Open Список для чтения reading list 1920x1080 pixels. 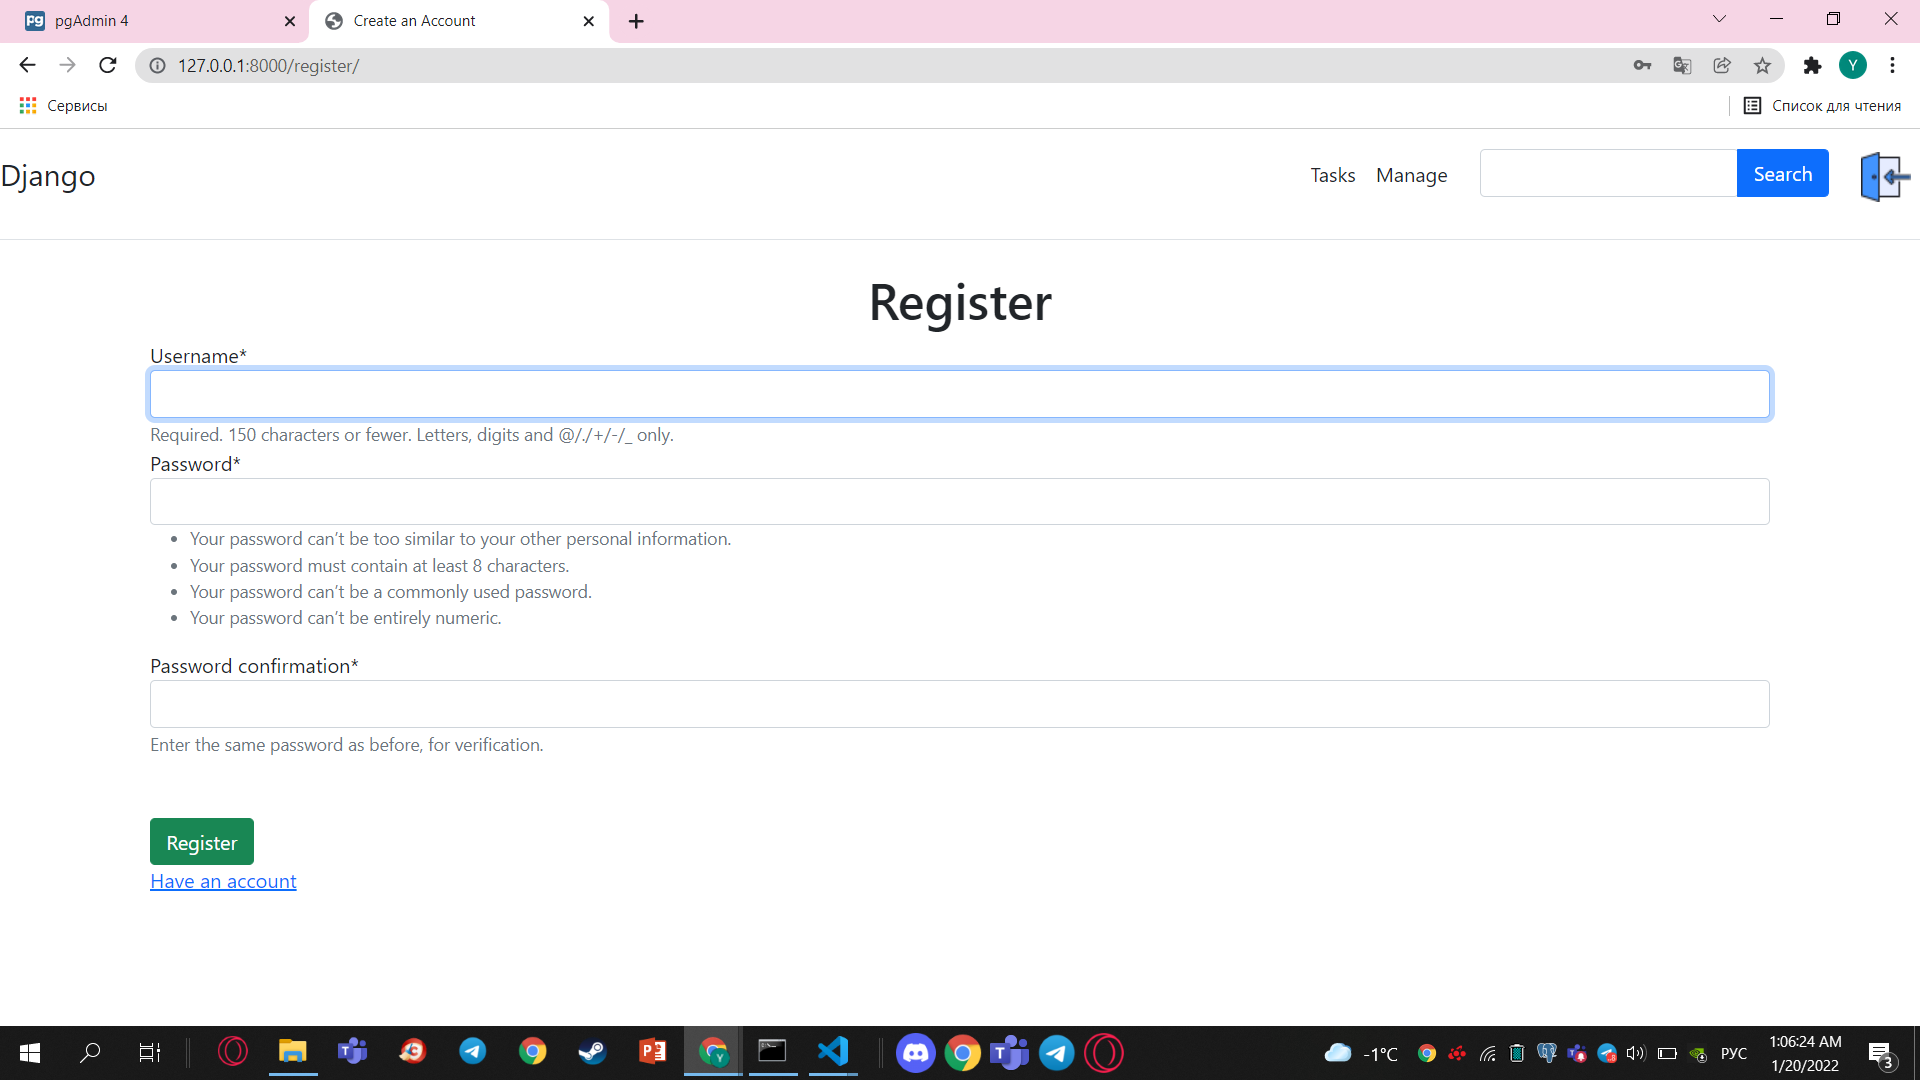1822,105
